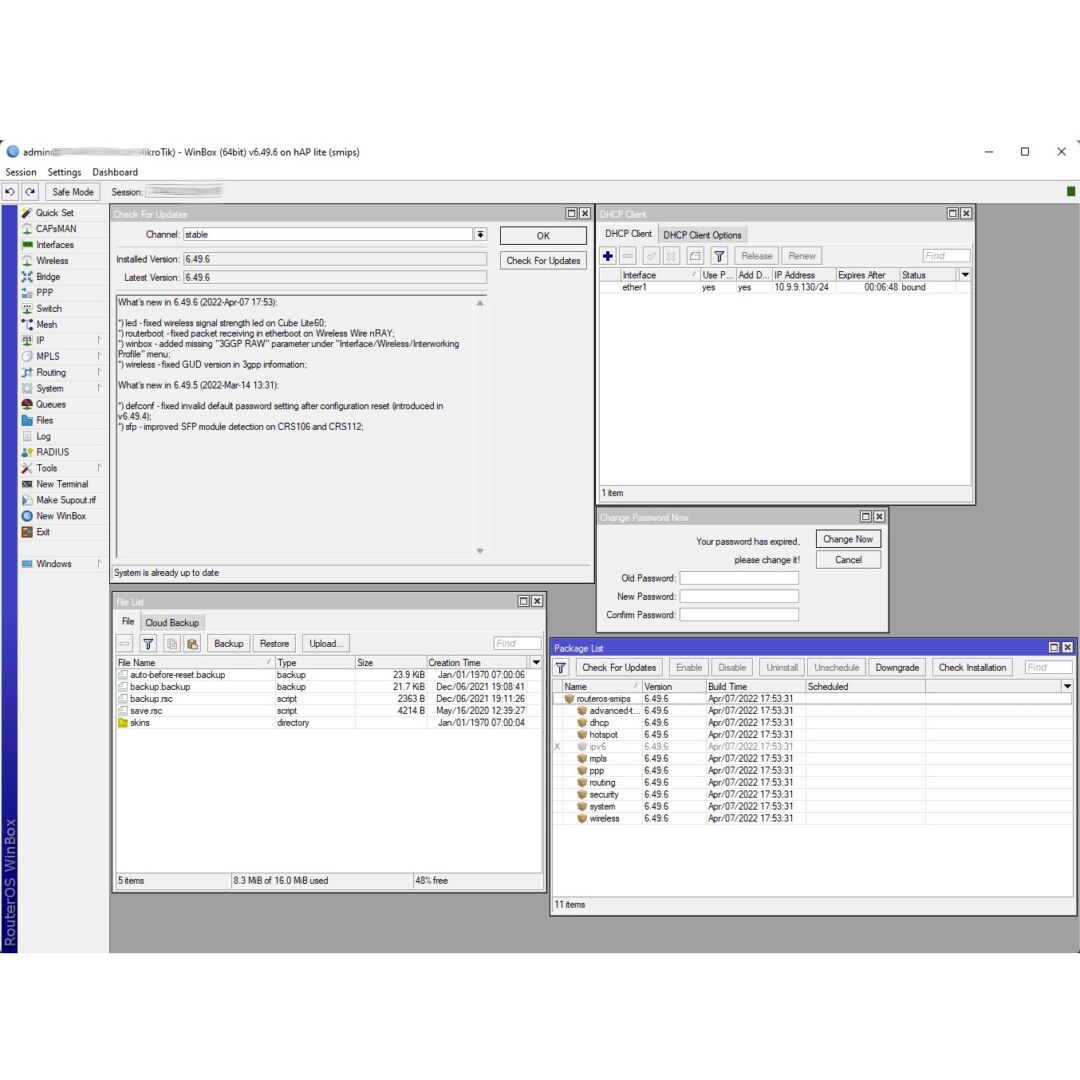Open the Bridge section
1080x1080 pixels.
[48, 276]
